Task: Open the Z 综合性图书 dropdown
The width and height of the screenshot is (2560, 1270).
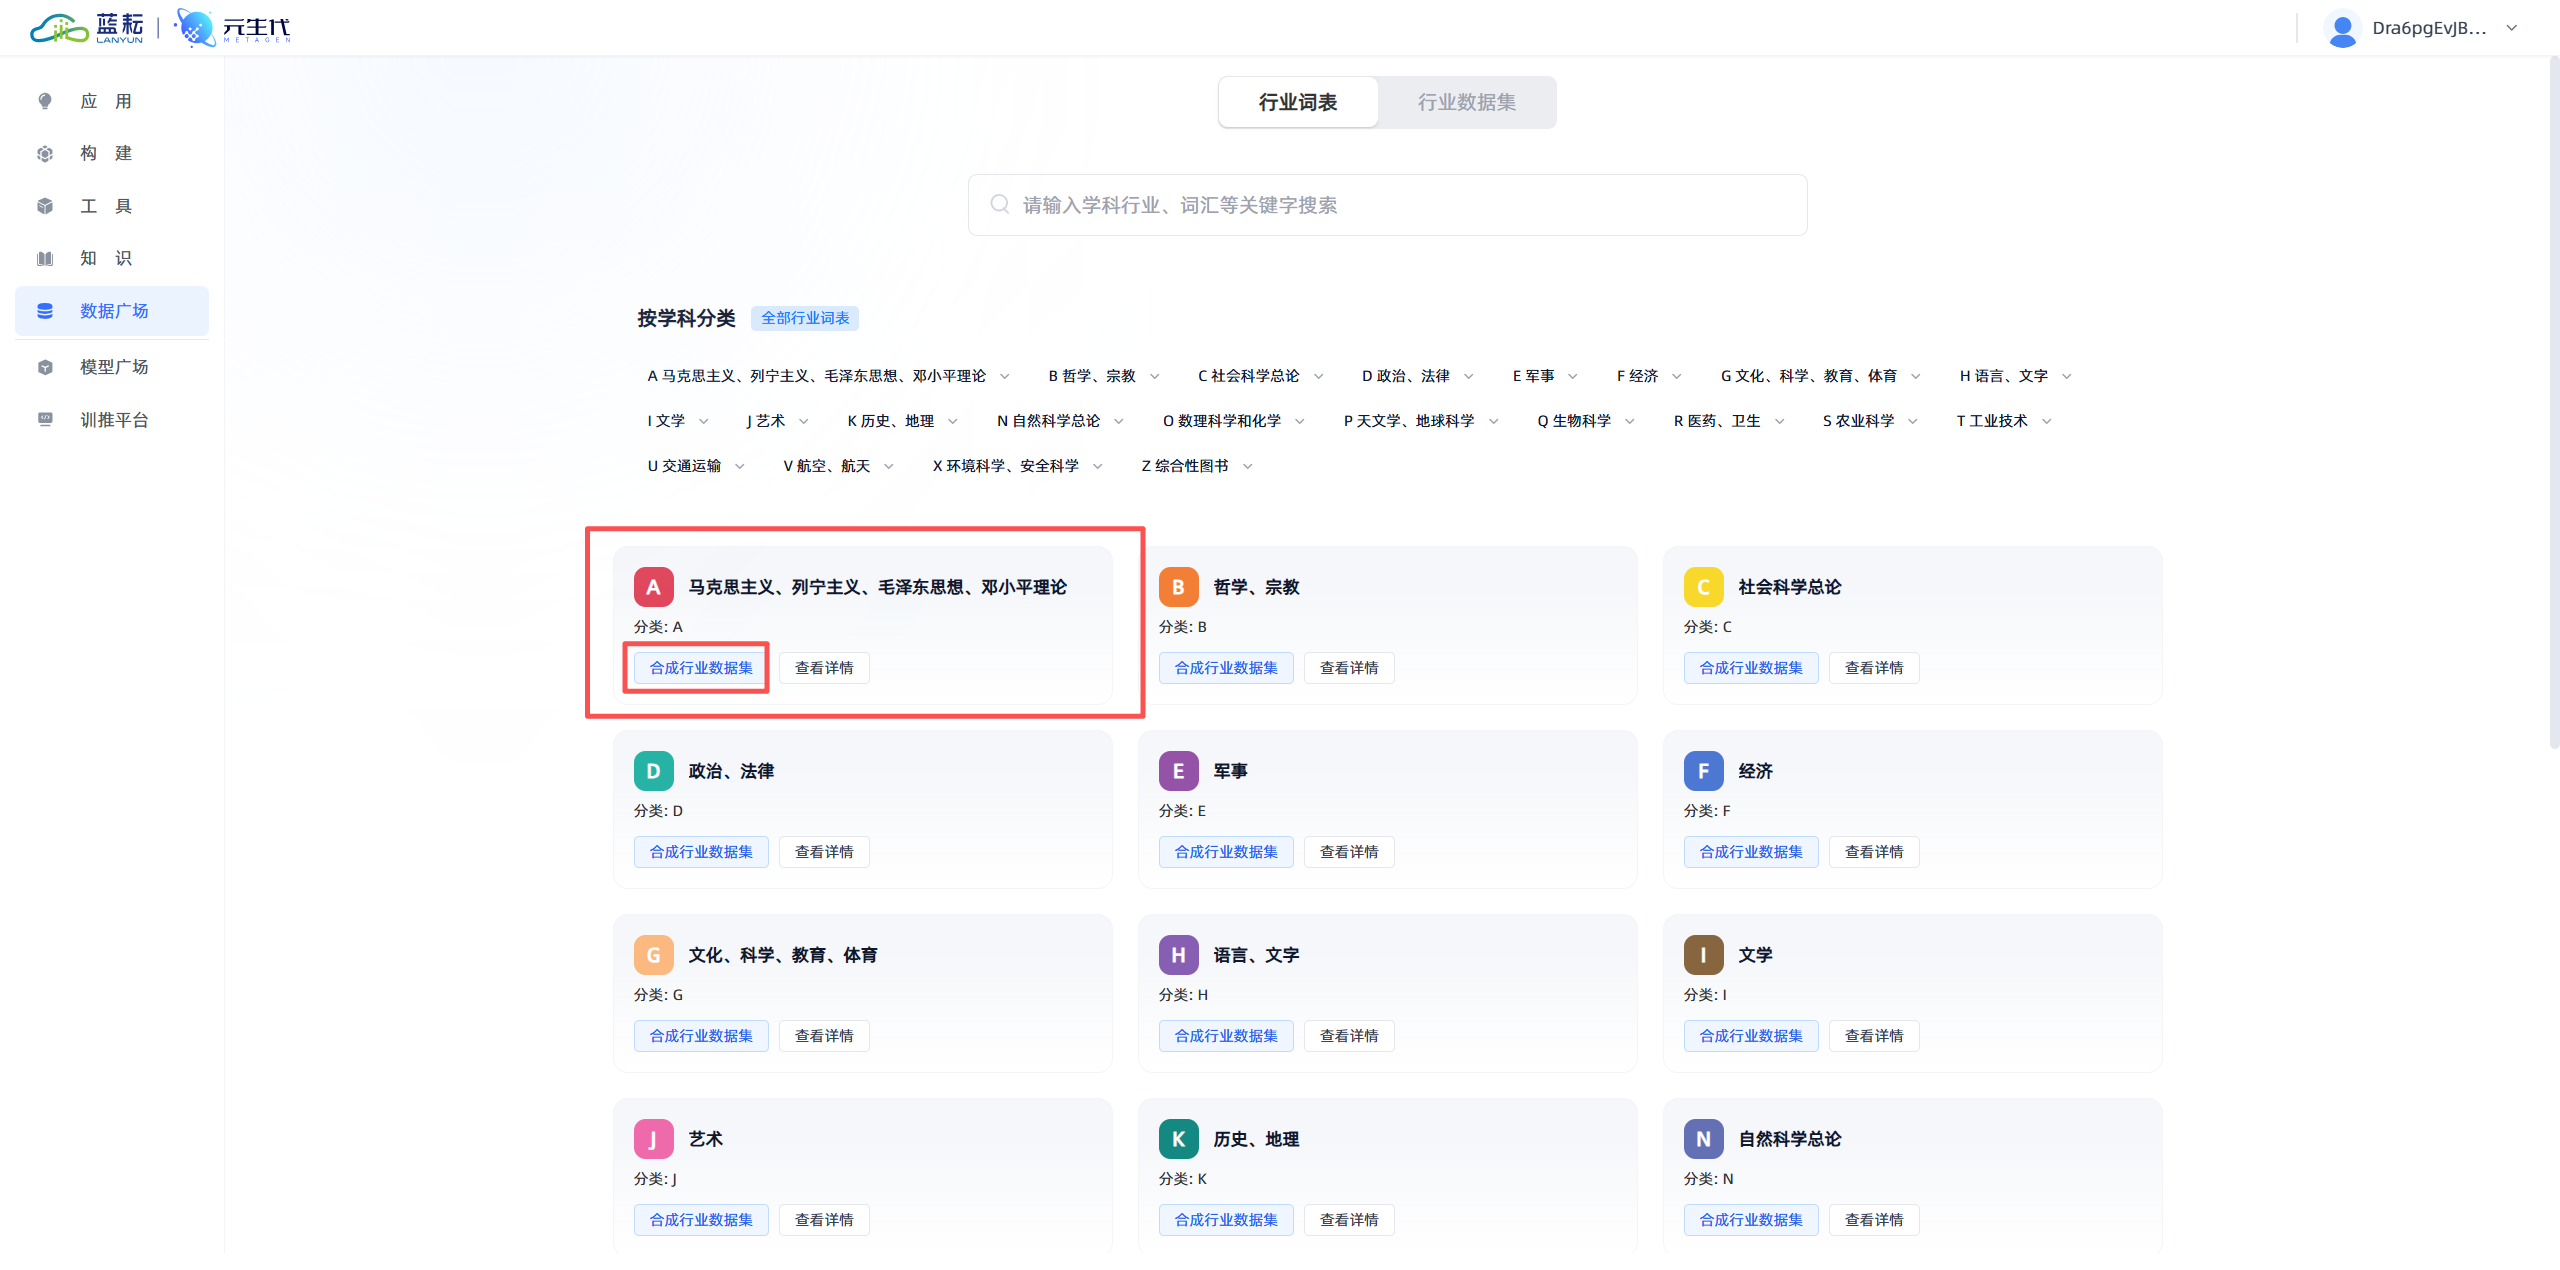Action: (x=1196, y=466)
